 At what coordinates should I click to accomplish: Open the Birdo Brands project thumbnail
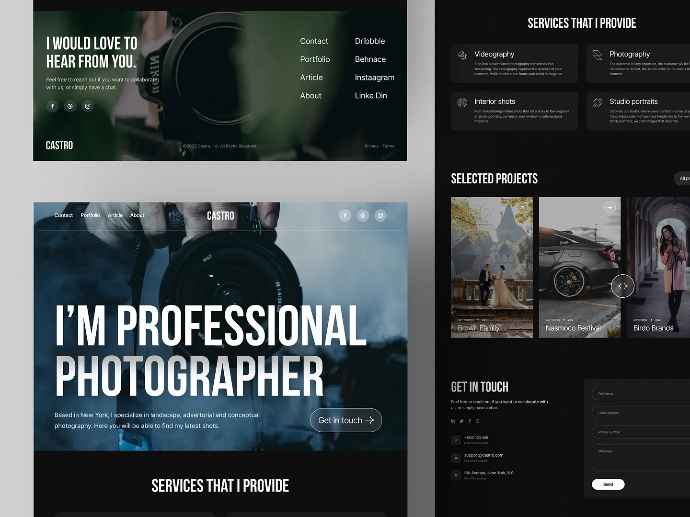tap(658, 268)
